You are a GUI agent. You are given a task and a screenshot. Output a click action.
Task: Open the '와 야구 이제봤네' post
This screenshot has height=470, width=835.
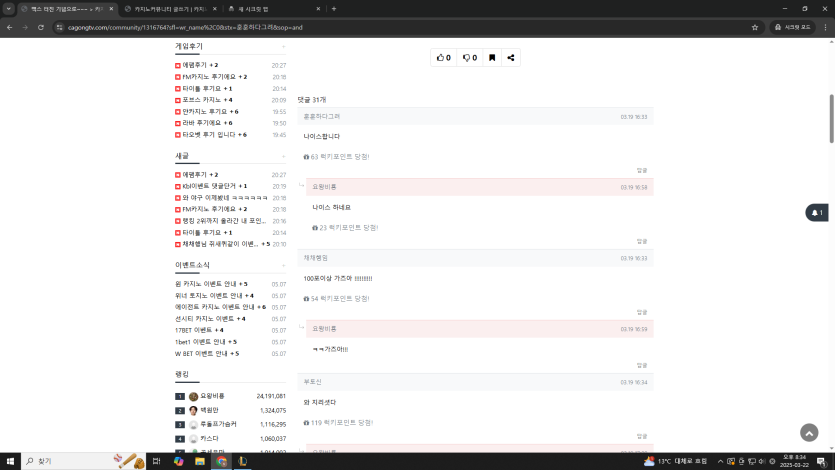(x=225, y=197)
